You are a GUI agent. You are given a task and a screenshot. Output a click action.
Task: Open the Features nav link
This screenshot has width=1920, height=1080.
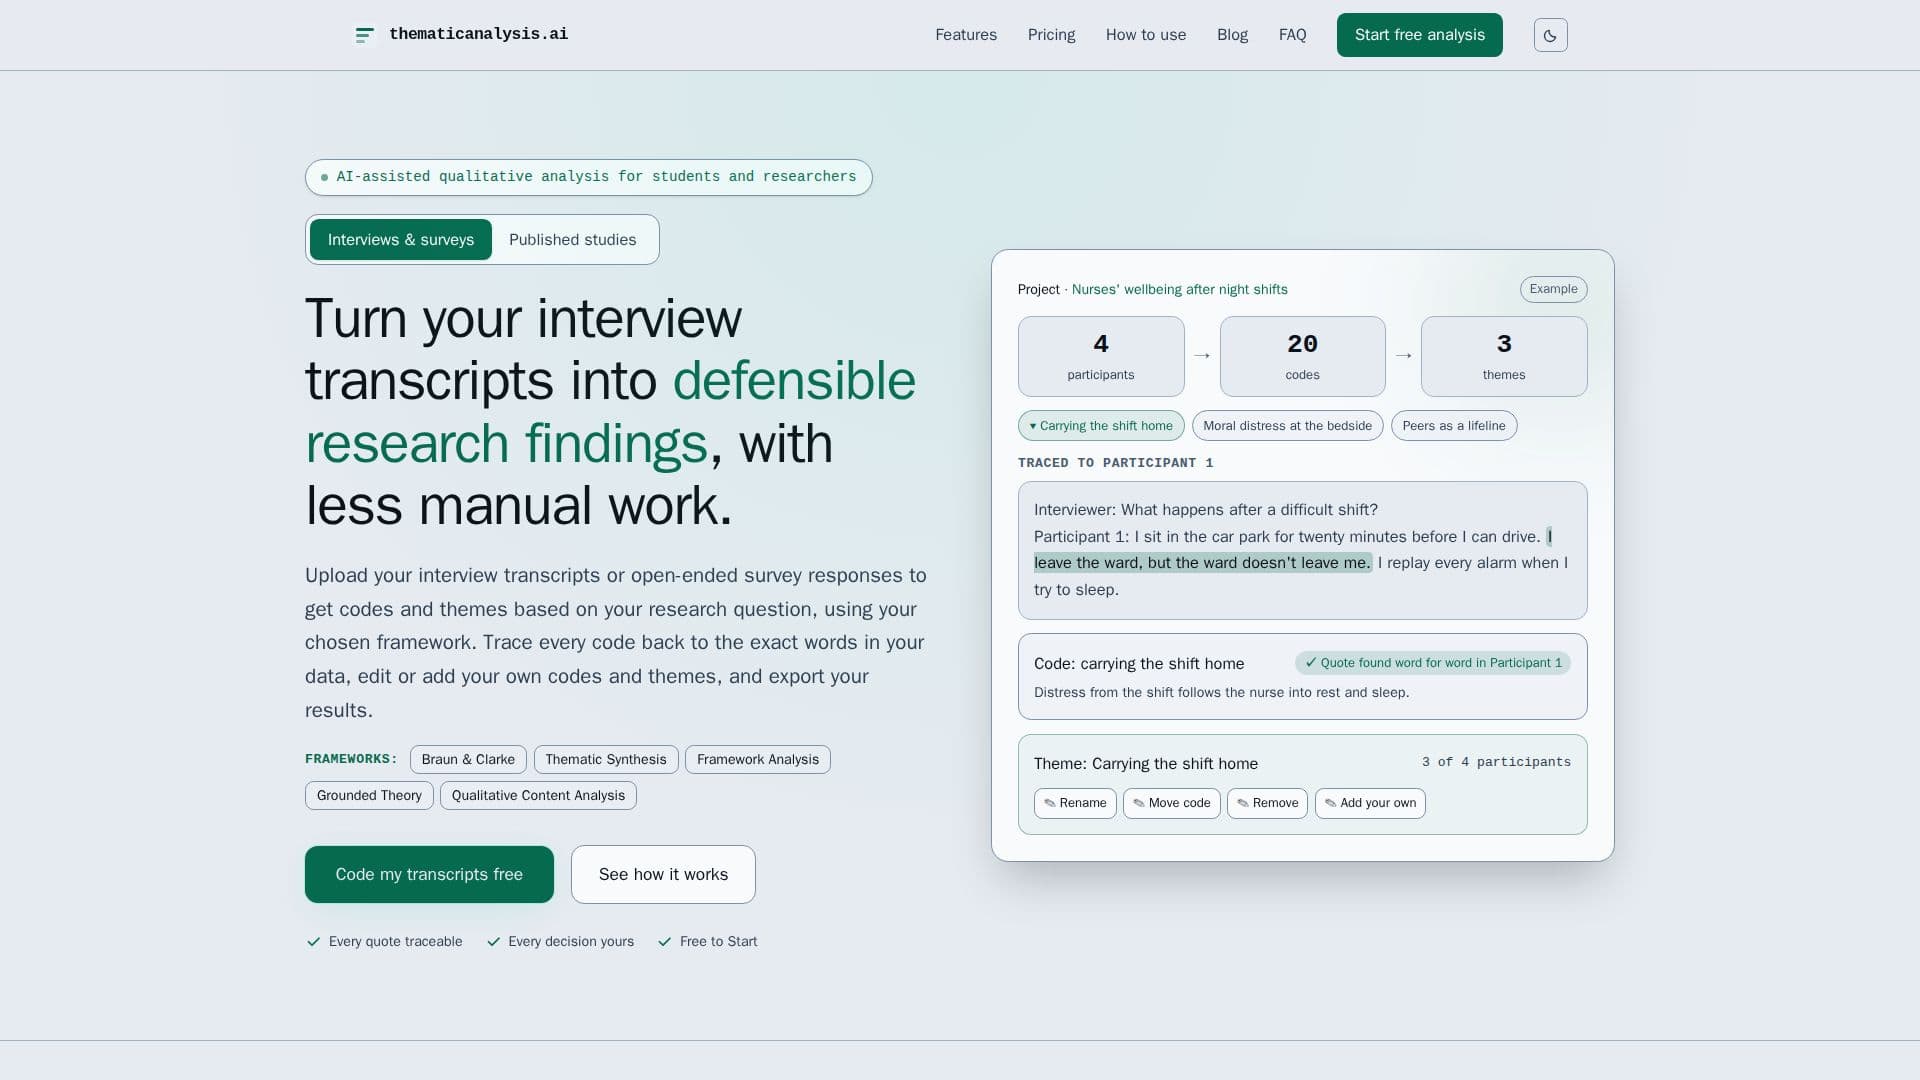coord(966,35)
